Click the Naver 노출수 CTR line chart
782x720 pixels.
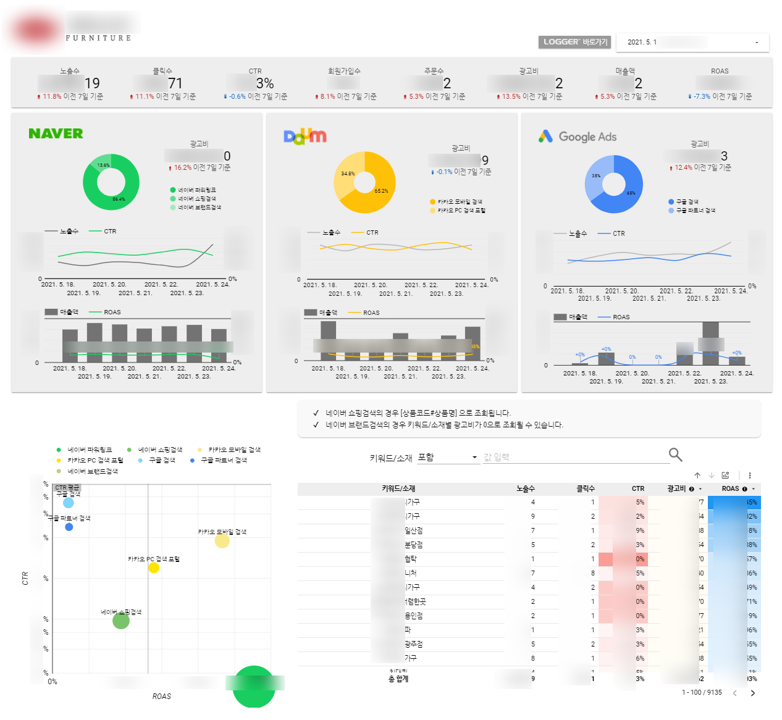tap(136, 260)
